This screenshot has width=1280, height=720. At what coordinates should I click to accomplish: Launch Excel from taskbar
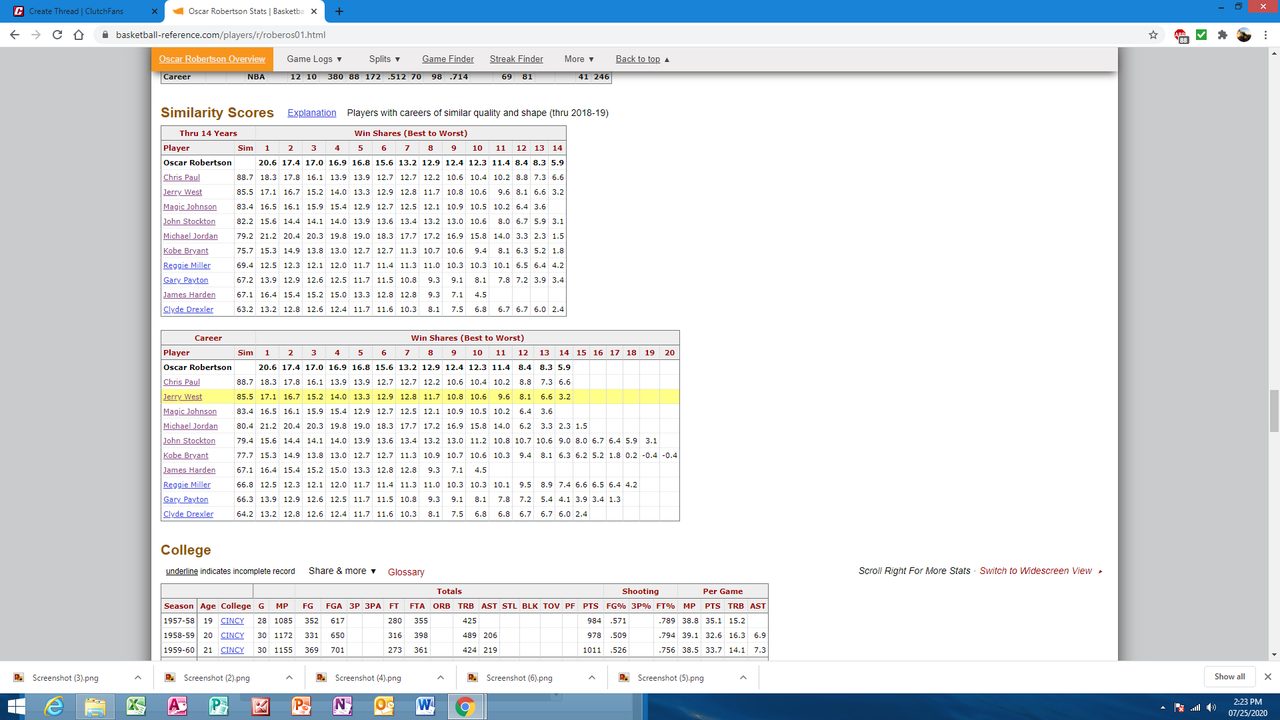click(135, 707)
